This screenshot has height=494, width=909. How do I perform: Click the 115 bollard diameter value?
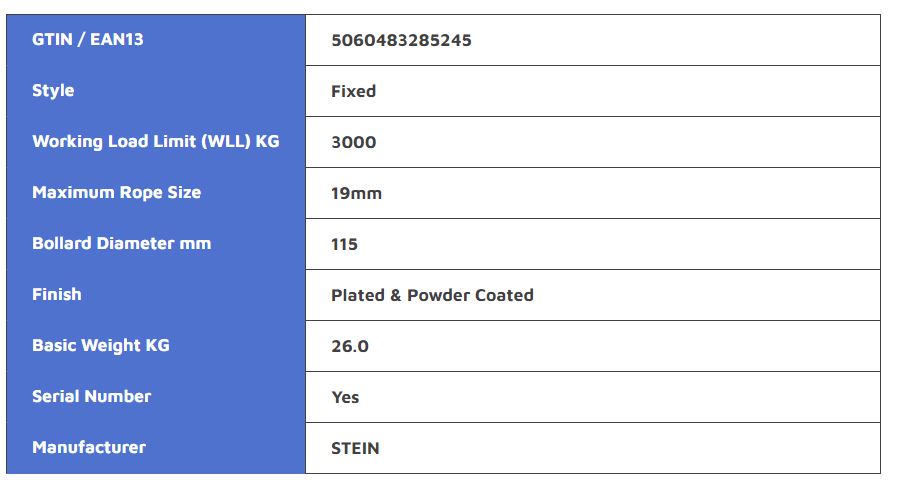tap(344, 244)
